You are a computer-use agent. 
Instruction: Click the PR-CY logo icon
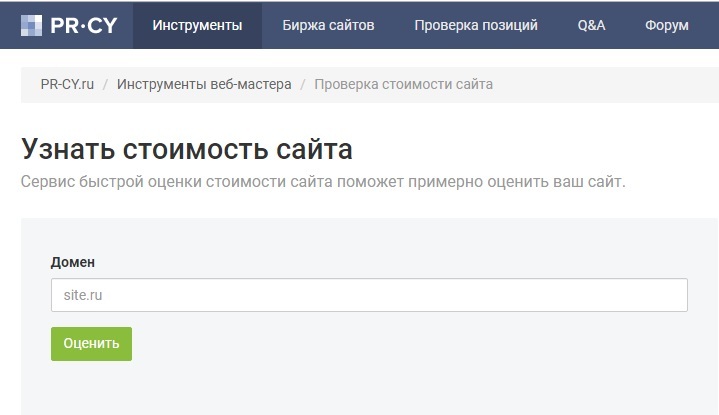[x=31, y=25]
